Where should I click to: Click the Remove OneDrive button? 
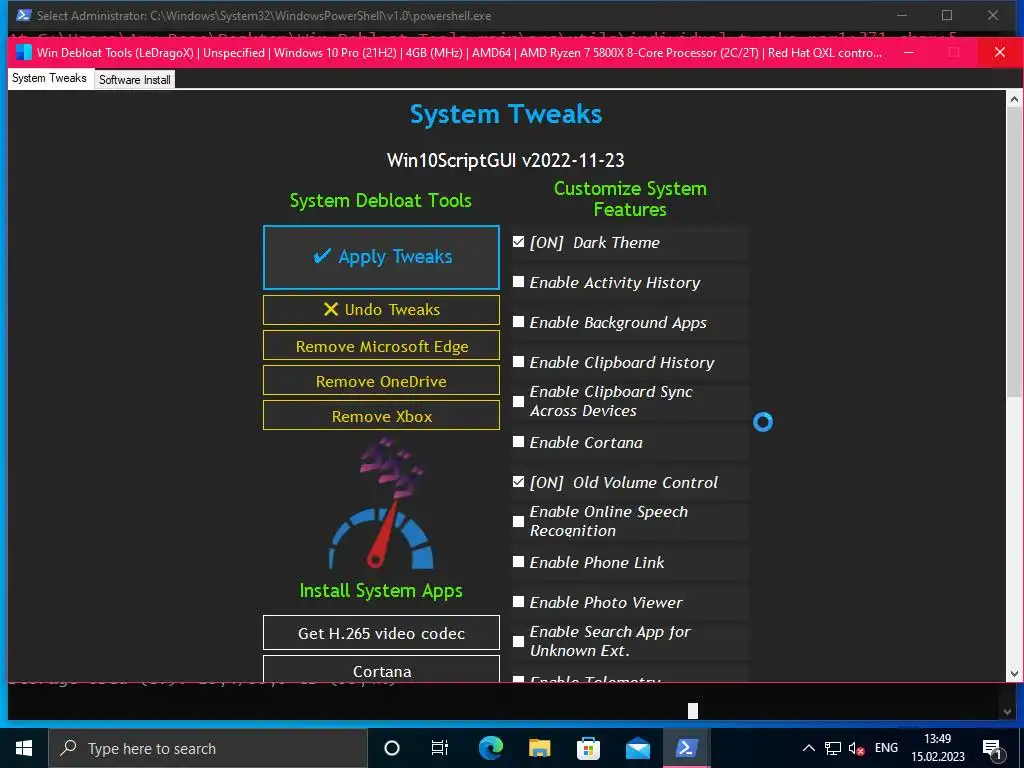[381, 381]
